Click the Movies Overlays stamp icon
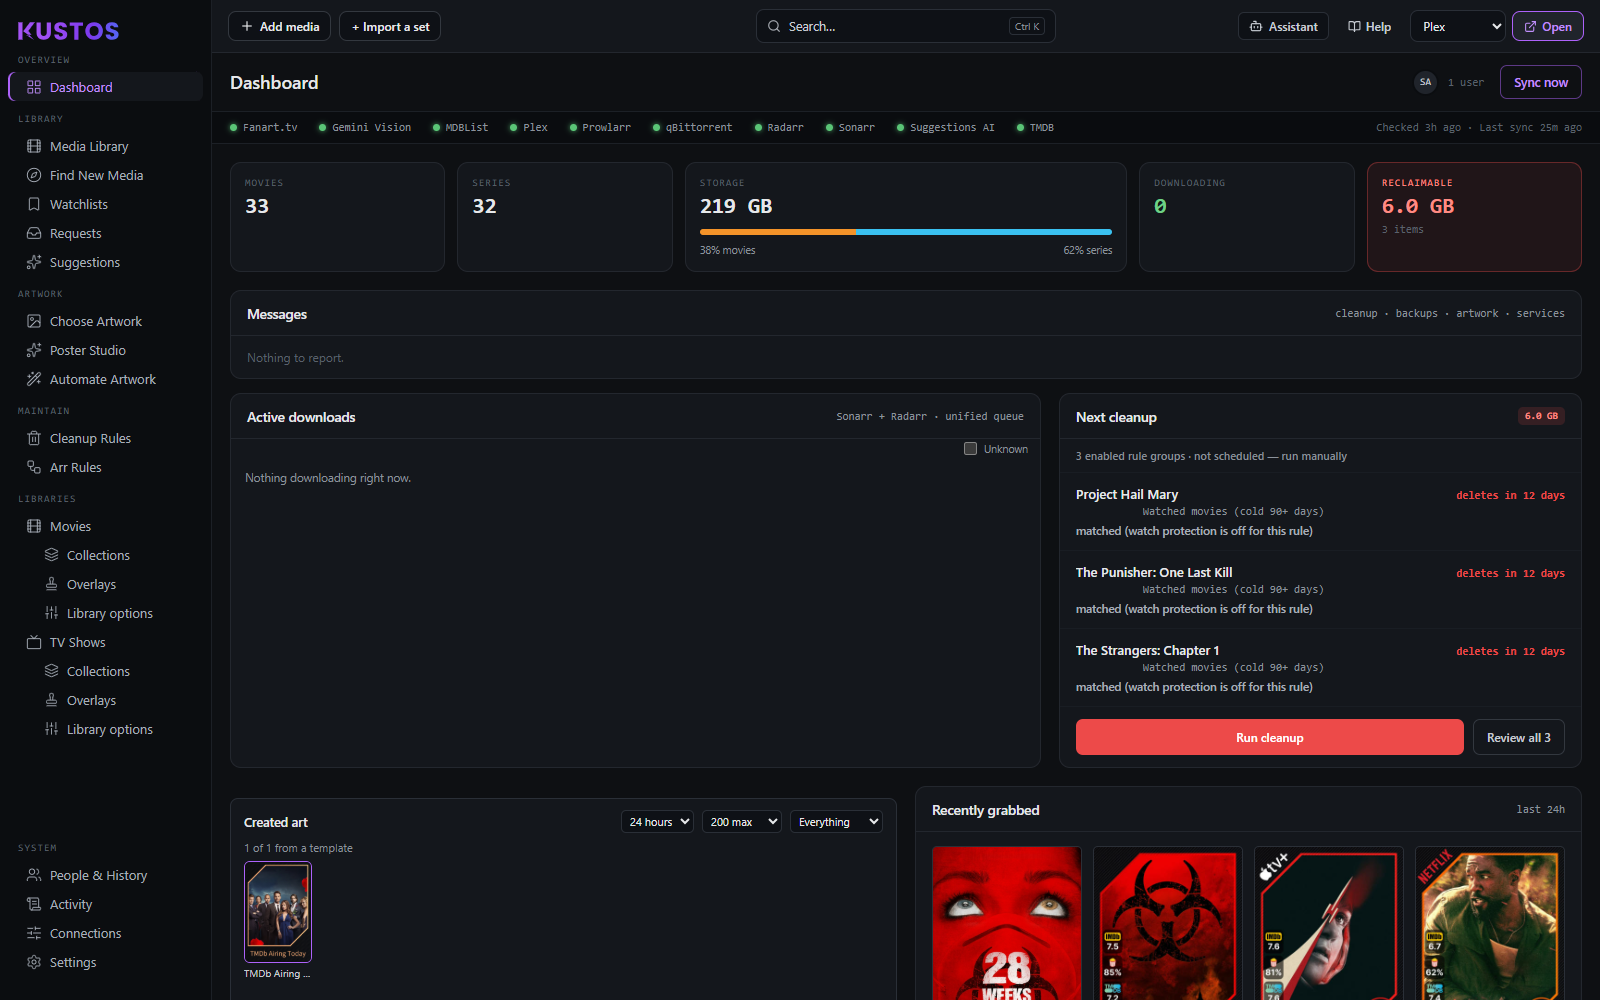Image resolution: width=1600 pixels, height=1000 pixels. tap(51, 584)
